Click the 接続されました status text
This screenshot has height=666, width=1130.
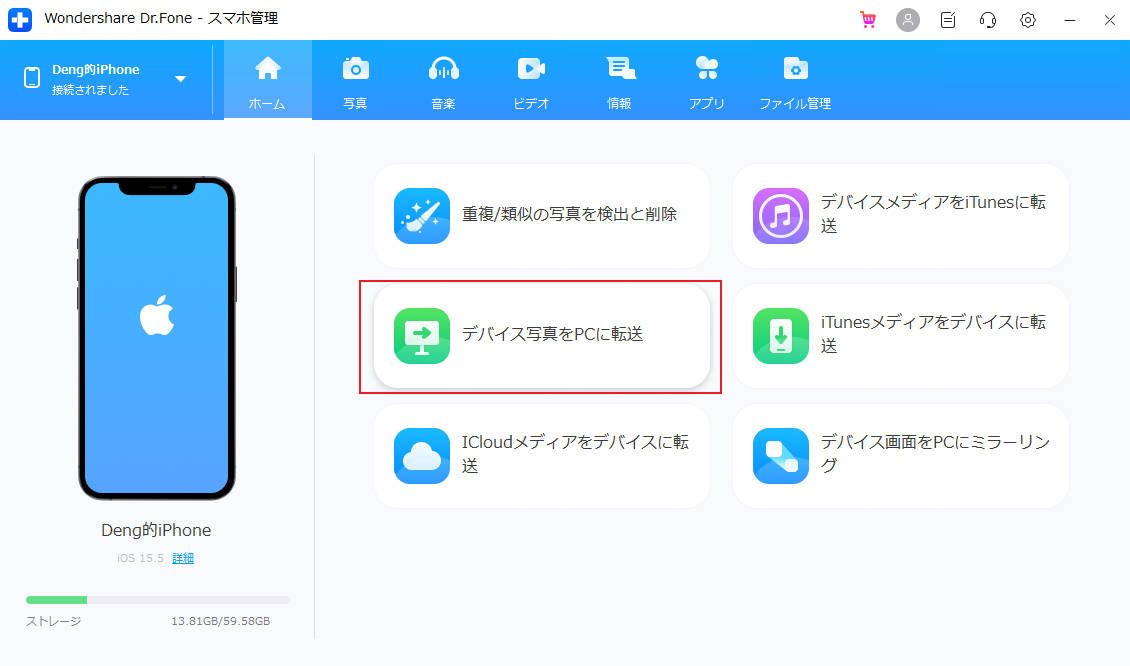pos(90,90)
